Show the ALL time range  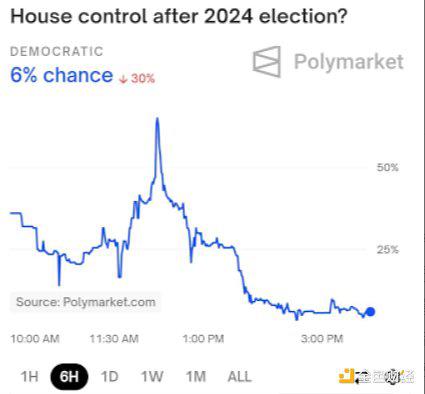click(239, 377)
